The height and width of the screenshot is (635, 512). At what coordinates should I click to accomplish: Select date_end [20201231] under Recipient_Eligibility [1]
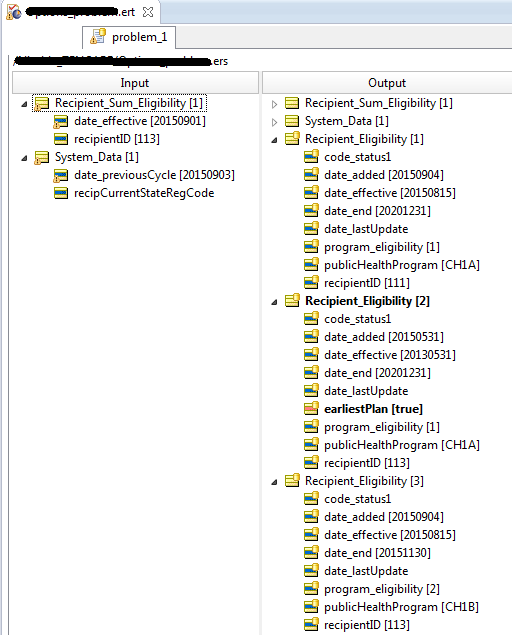coord(377,211)
